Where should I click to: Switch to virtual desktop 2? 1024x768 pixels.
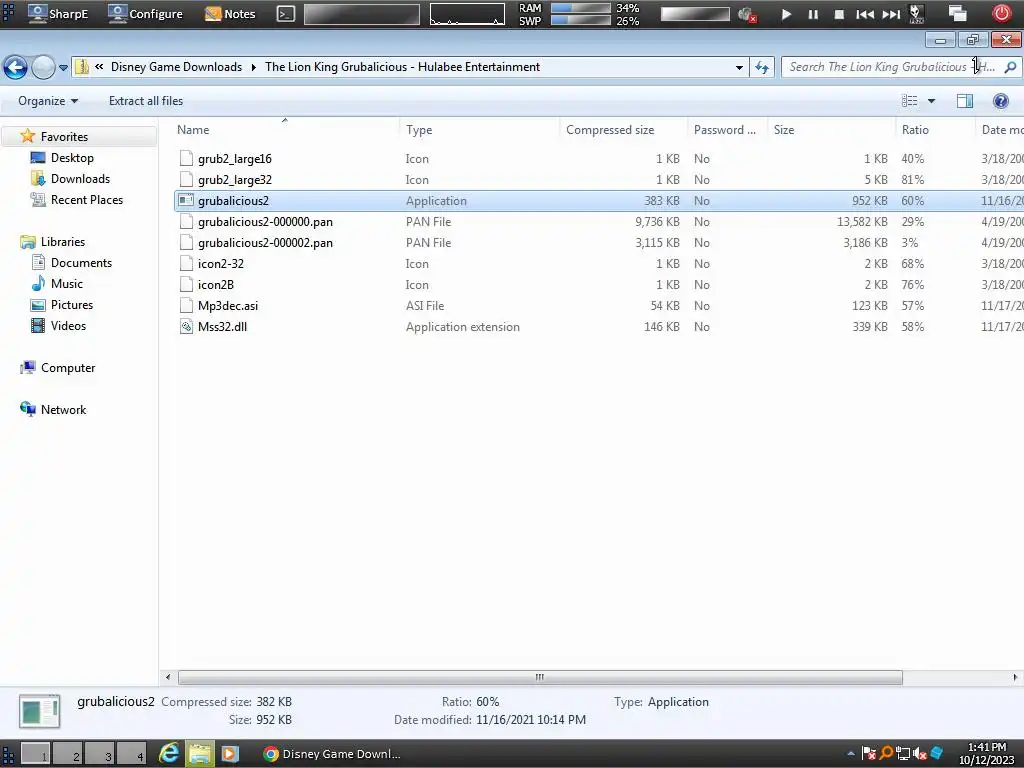68,754
